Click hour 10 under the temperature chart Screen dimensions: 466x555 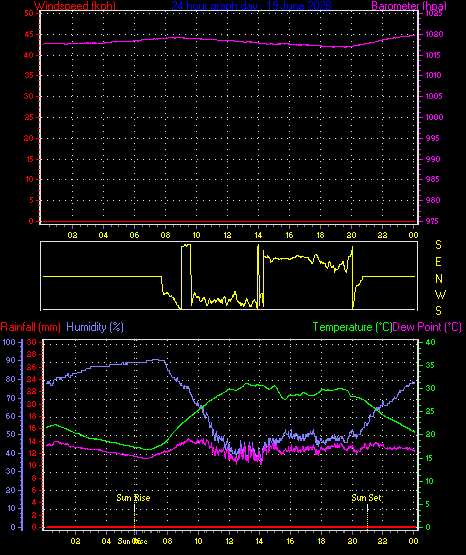[x=198, y=541]
